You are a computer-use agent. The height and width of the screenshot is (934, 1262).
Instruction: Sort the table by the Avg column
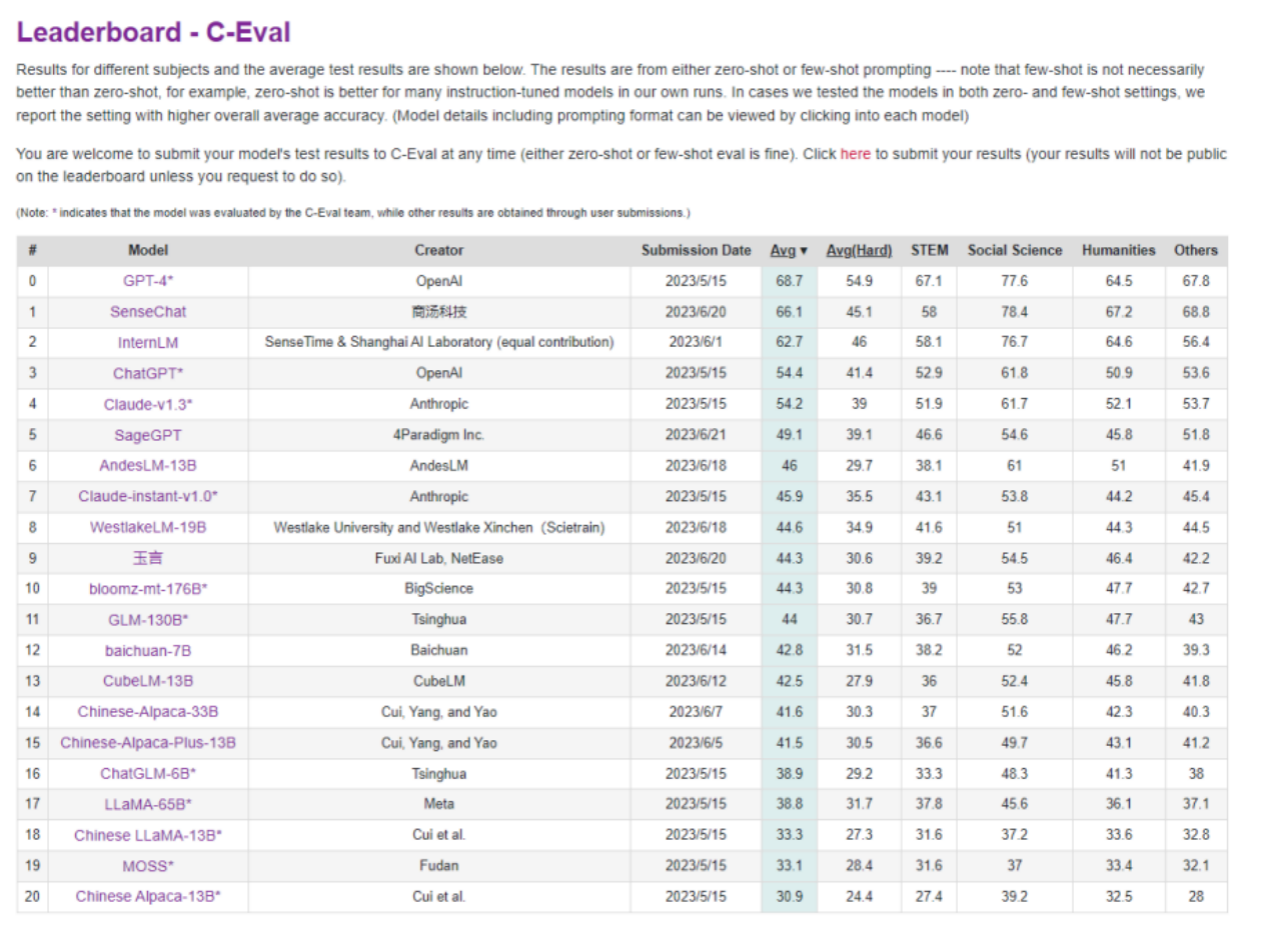(x=789, y=251)
